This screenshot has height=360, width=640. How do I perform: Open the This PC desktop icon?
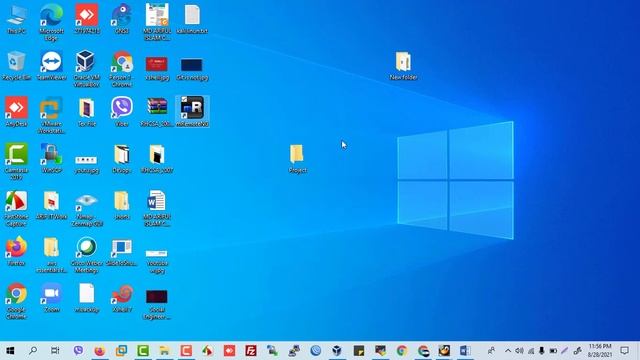[x=16, y=19]
